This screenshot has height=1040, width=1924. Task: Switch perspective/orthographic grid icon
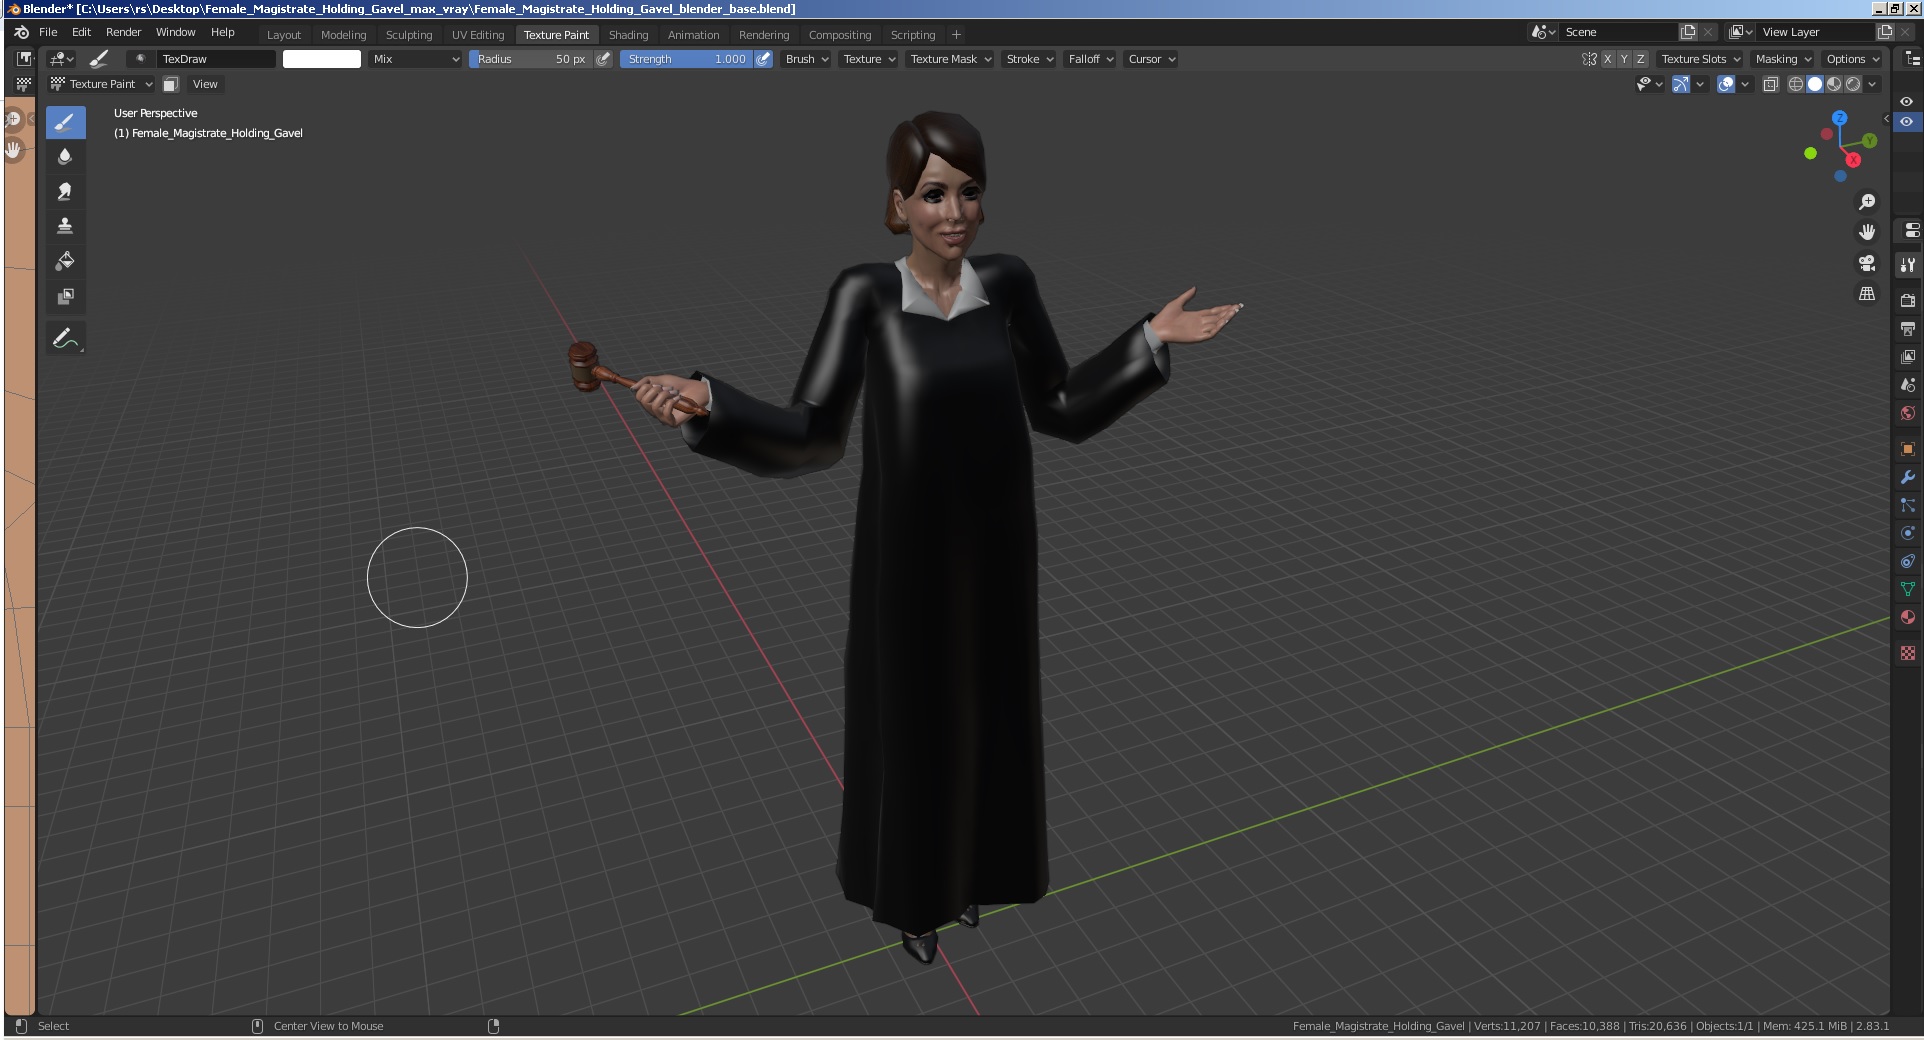(x=1867, y=294)
